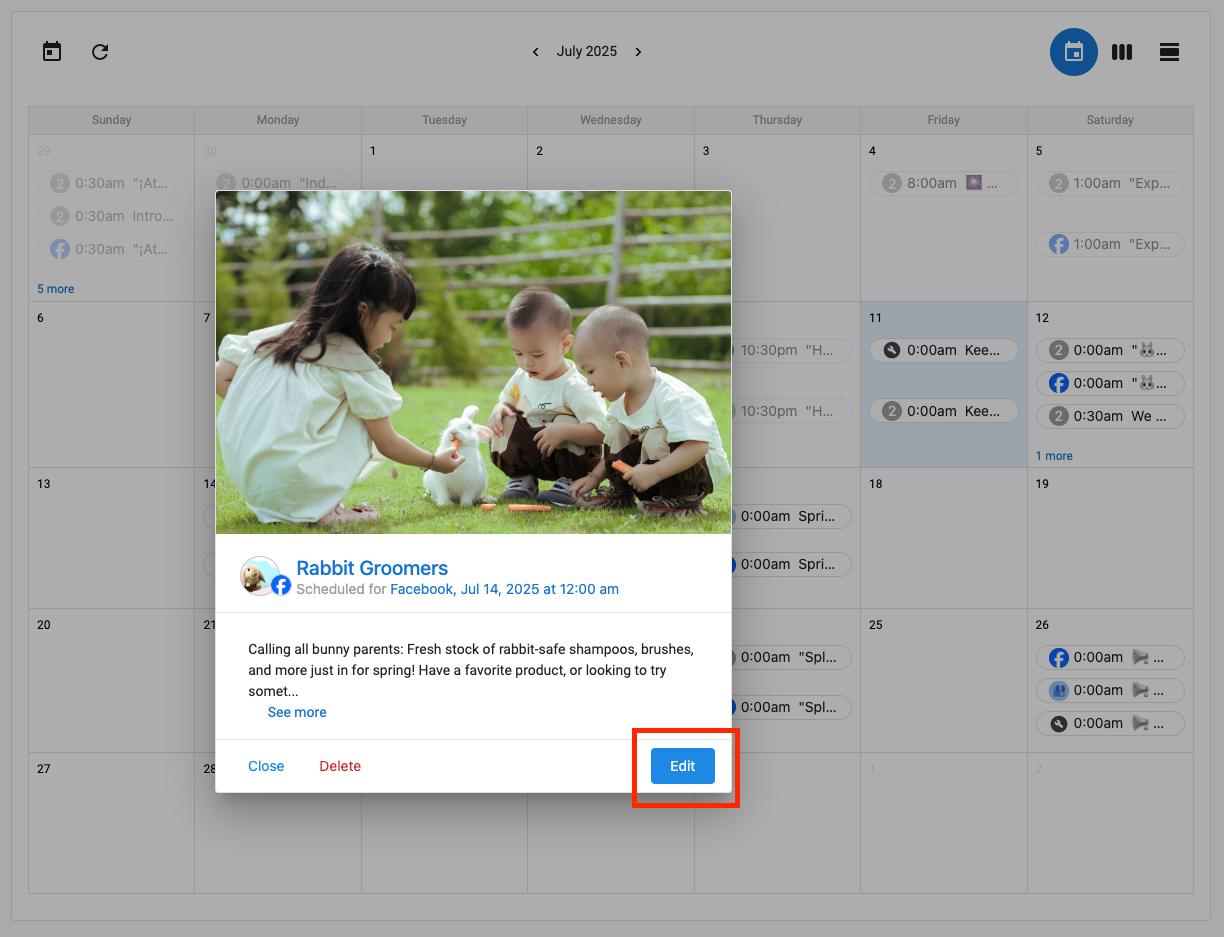1224x937 pixels.
Task: Switch to the columns view icon
Action: coord(1121,52)
